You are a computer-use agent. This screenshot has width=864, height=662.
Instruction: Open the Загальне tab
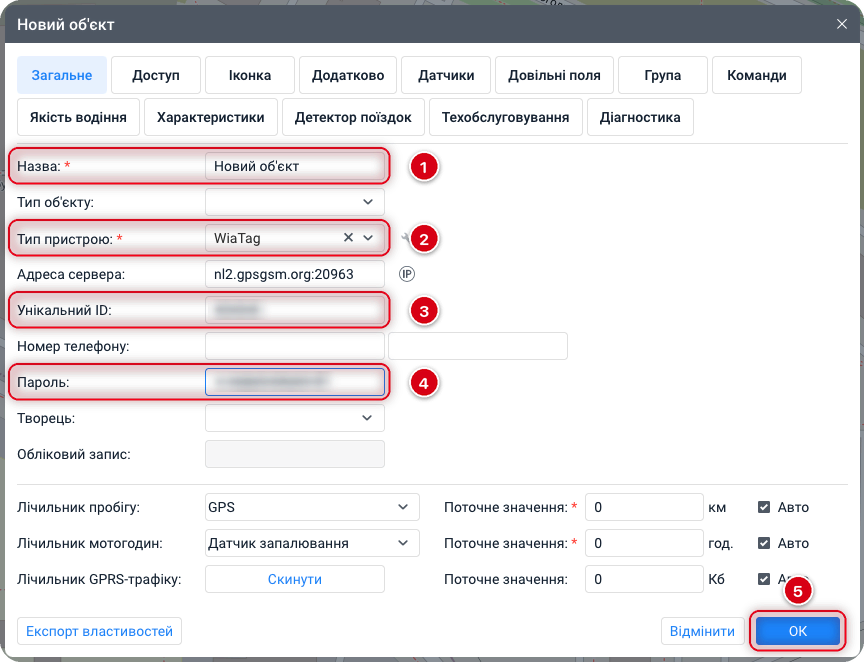pyautogui.click(x=62, y=75)
